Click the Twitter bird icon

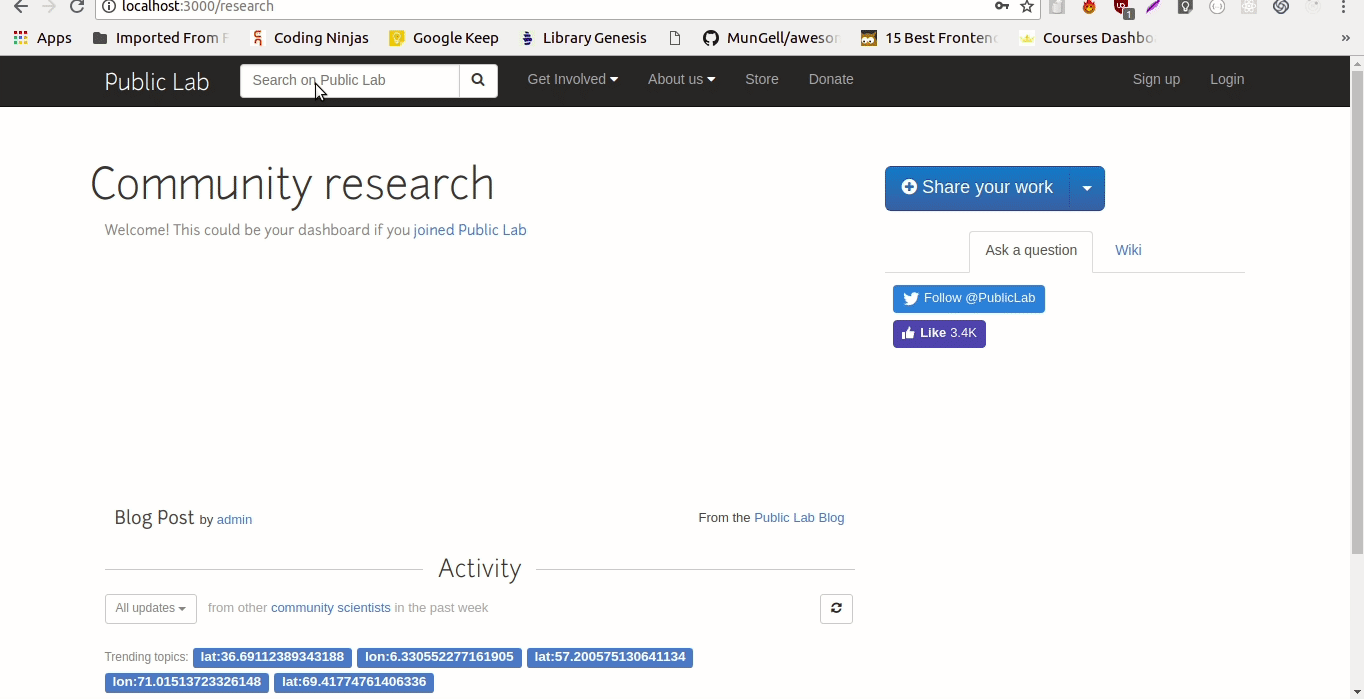[910, 298]
